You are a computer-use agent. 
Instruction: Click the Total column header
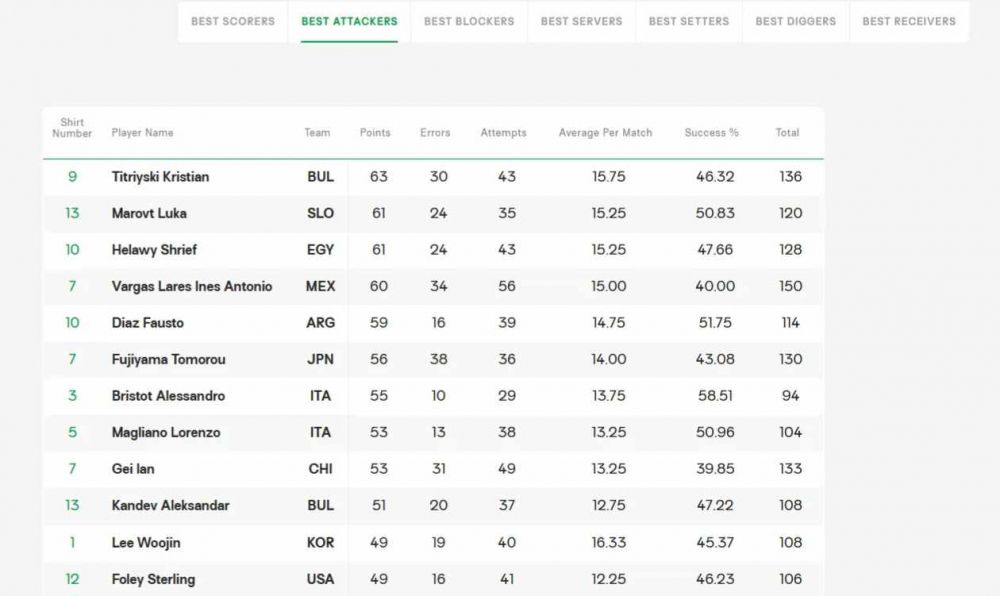click(787, 133)
